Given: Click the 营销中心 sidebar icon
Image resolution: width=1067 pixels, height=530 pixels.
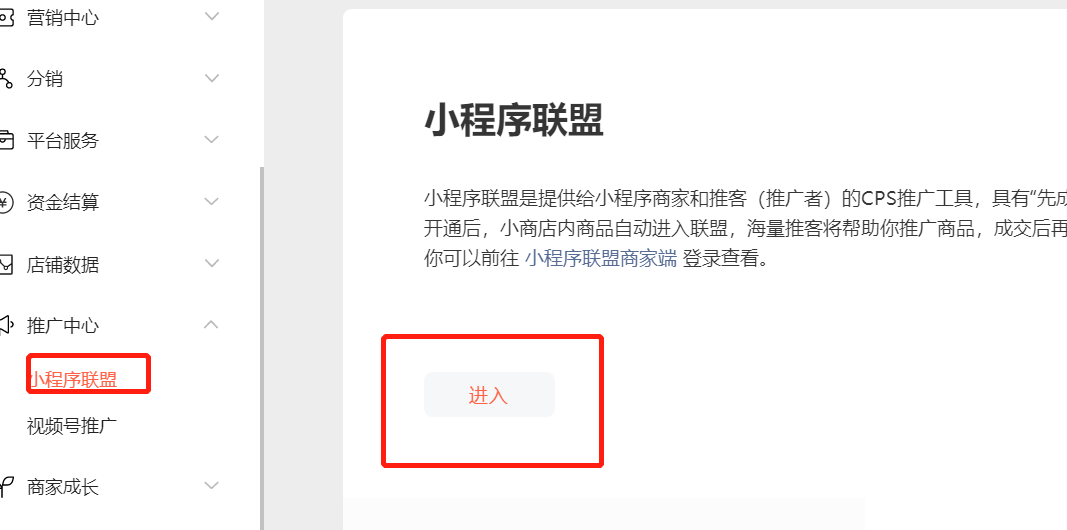Looking at the screenshot, I should pos(5,17).
